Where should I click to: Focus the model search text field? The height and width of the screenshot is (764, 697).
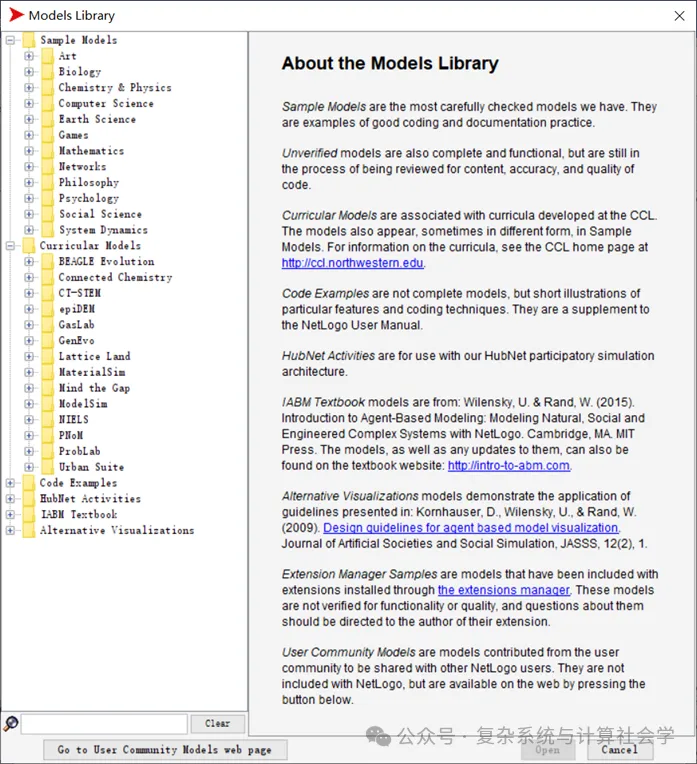[x=104, y=724]
